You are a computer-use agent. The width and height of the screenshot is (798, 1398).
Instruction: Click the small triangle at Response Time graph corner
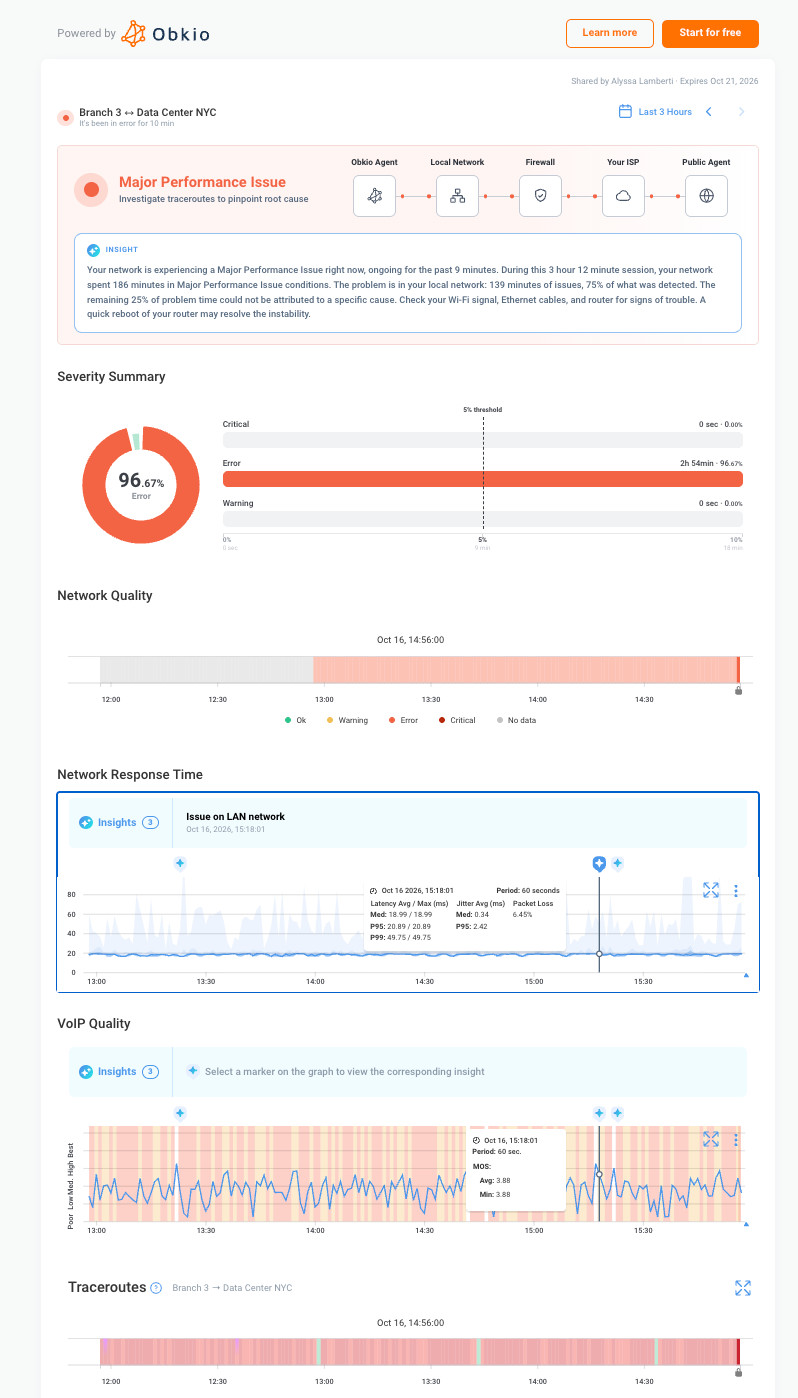point(746,974)
